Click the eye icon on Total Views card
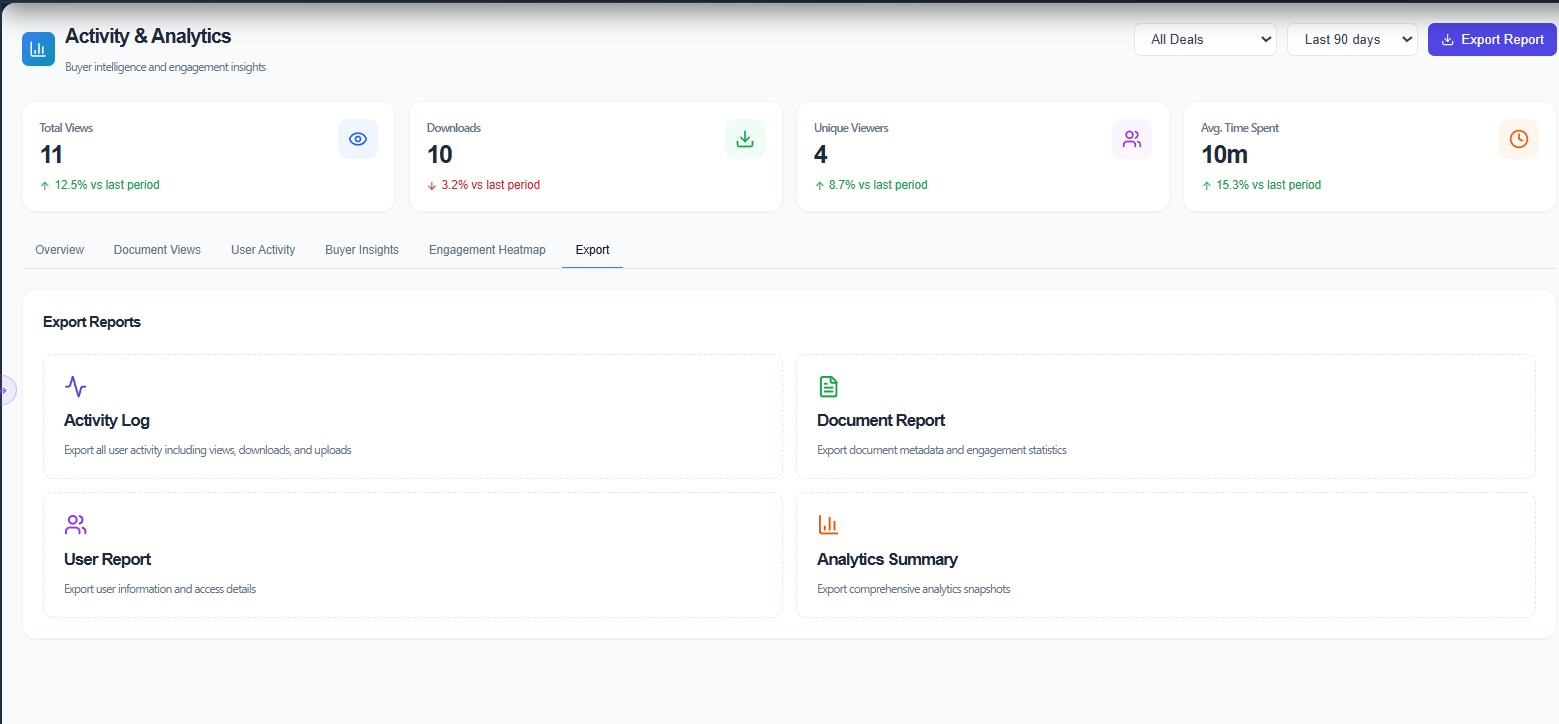Screen dimensions: 1559x724 click(x=358, y=139)
